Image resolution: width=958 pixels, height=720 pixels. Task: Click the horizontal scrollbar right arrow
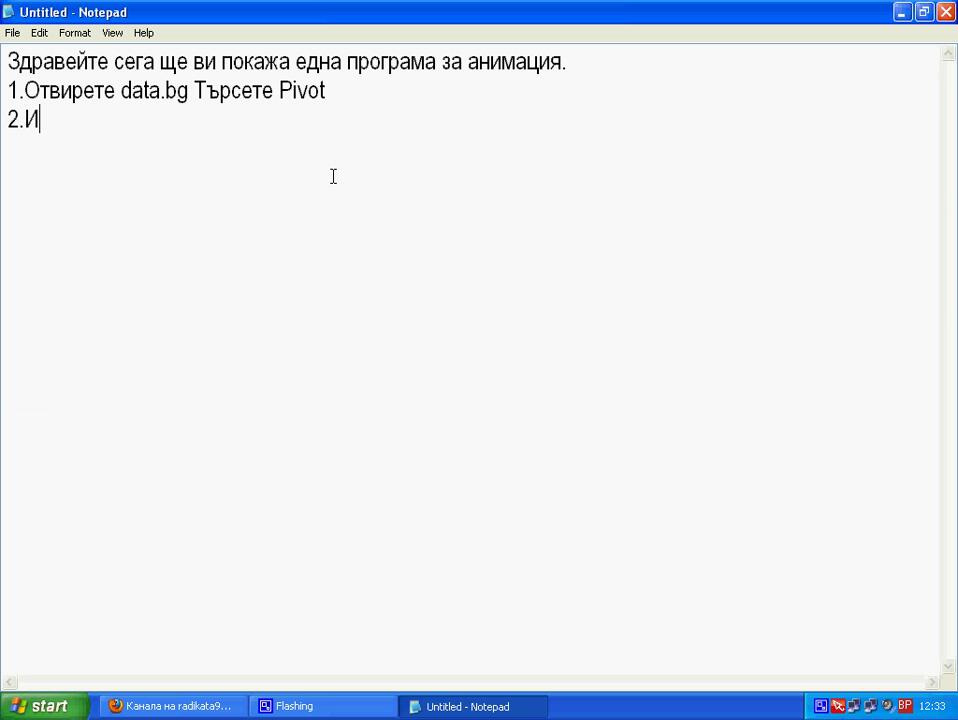pos(932,682)
